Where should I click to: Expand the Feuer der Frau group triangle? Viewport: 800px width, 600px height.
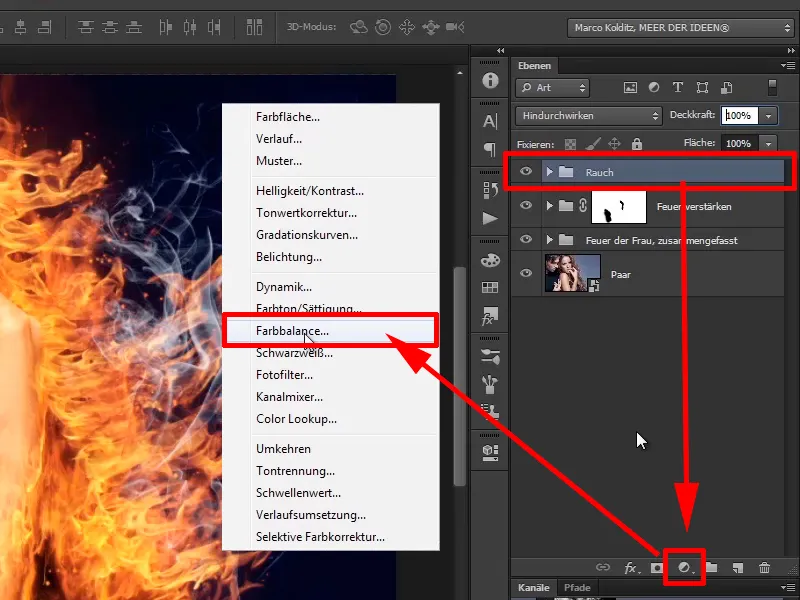[549, 240]
